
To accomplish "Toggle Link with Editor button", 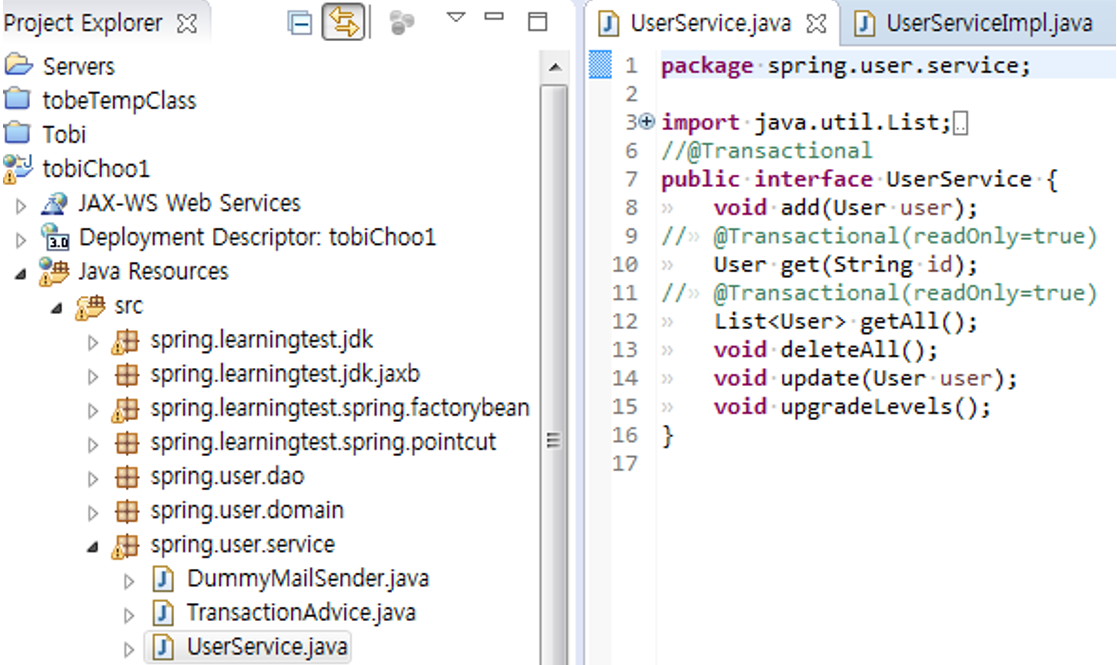I will 343,23.
